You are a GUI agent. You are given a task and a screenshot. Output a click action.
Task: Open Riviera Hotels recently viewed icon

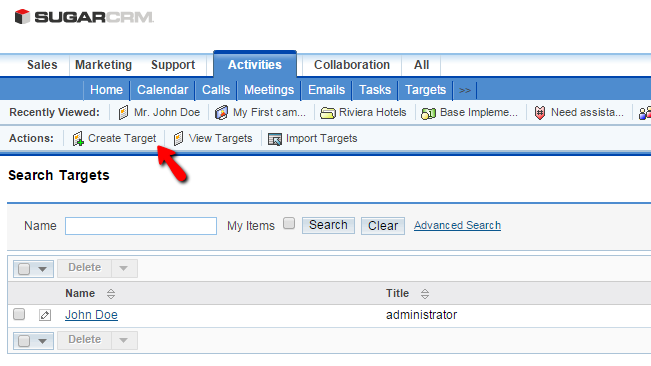click(x=328, y=113)
